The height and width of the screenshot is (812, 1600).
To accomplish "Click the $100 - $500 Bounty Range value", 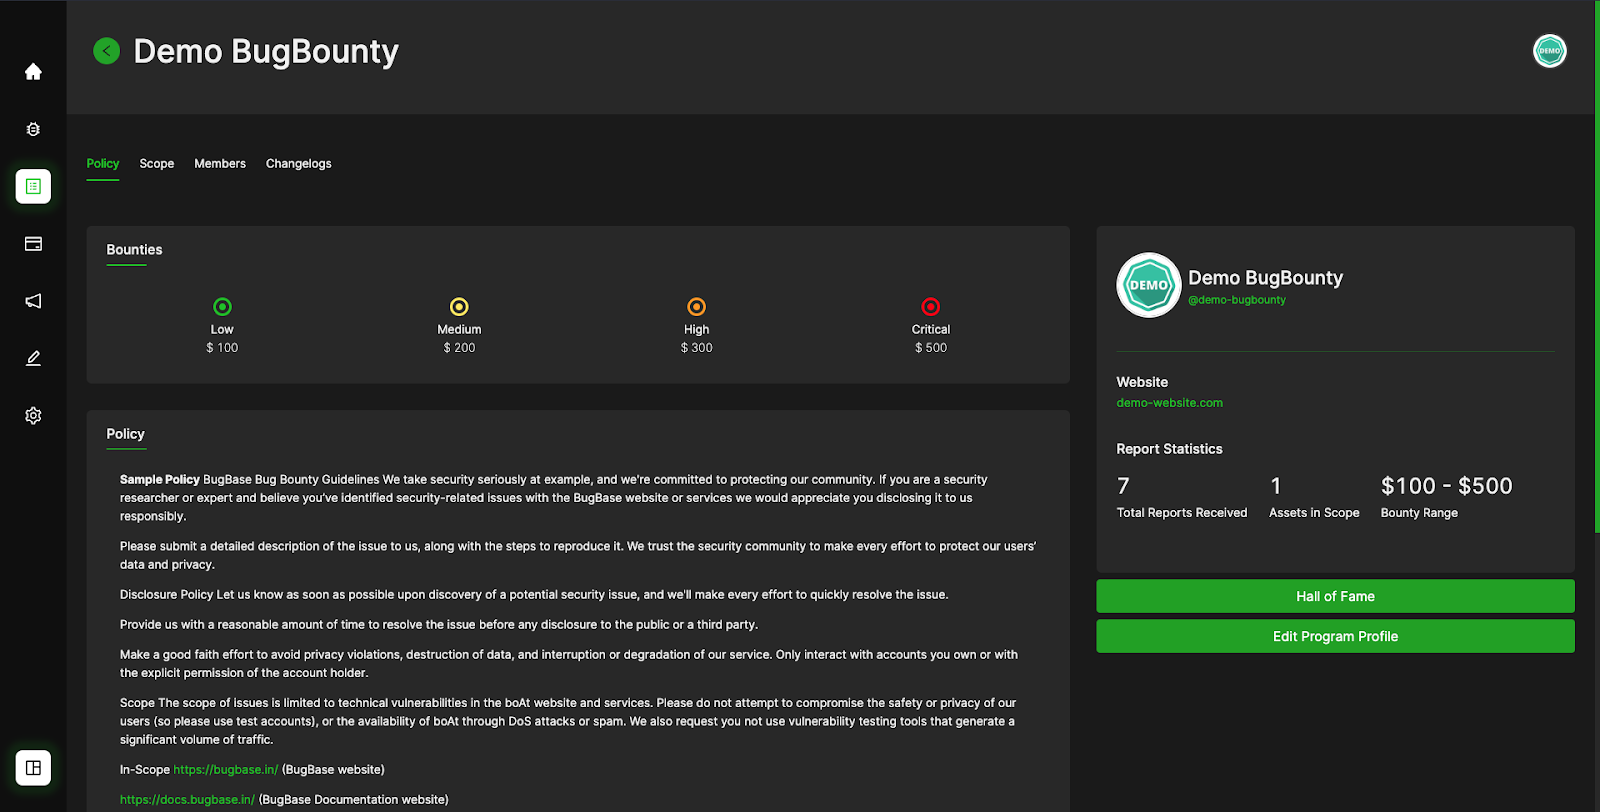I will click(1447, 486).
